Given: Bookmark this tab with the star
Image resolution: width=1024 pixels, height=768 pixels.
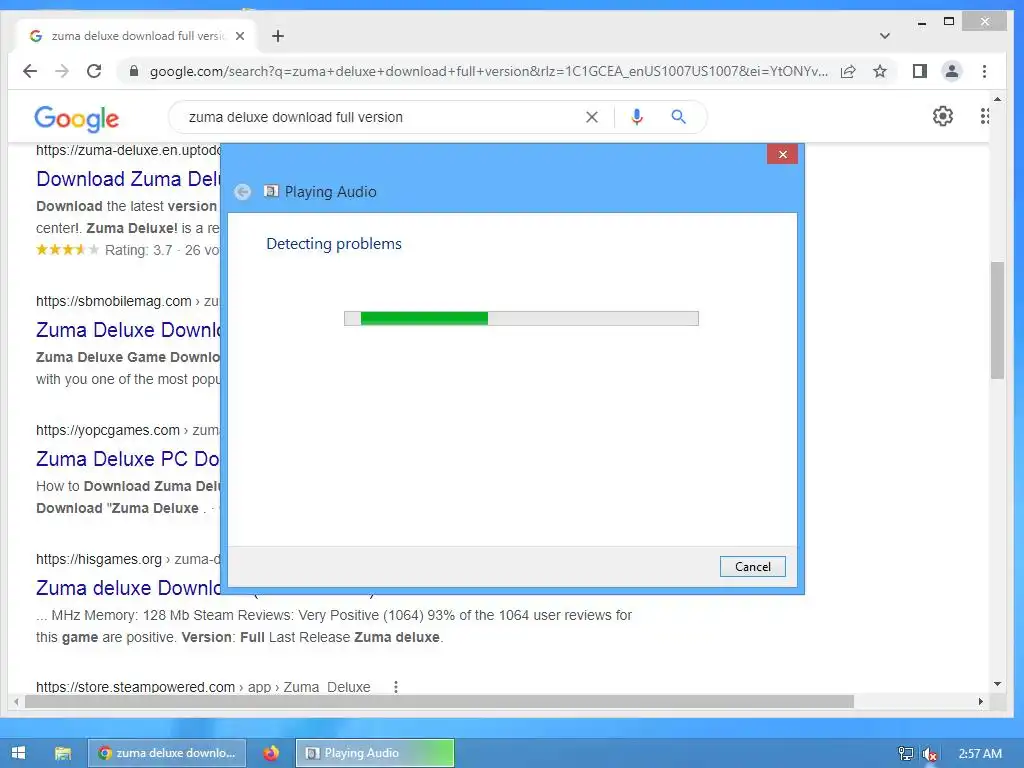Looking at the screenshot, I should 880,71.
